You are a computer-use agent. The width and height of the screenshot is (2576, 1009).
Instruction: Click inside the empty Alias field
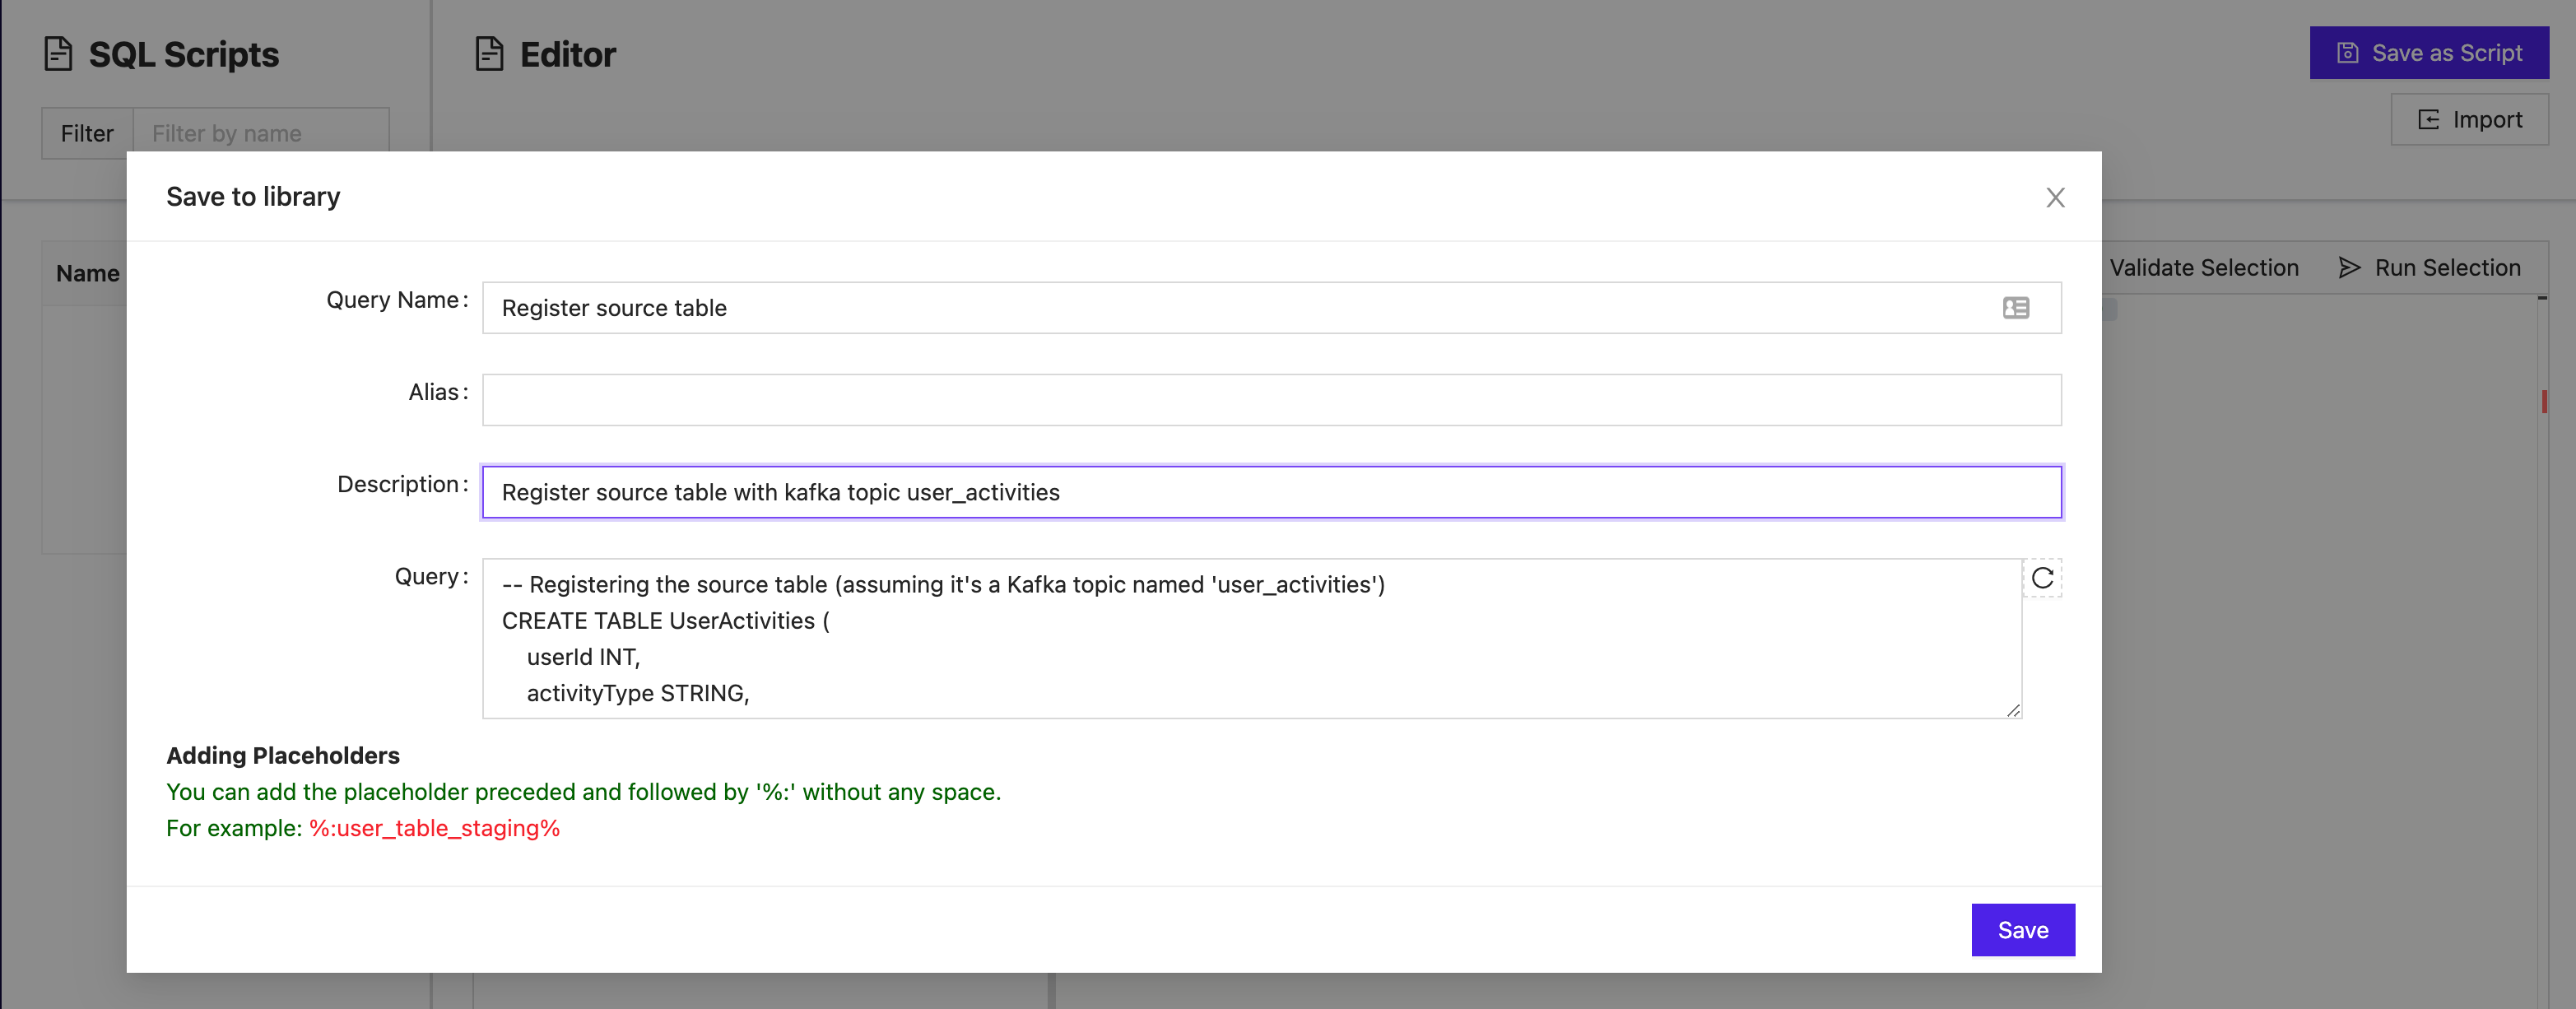point(1271,400)
